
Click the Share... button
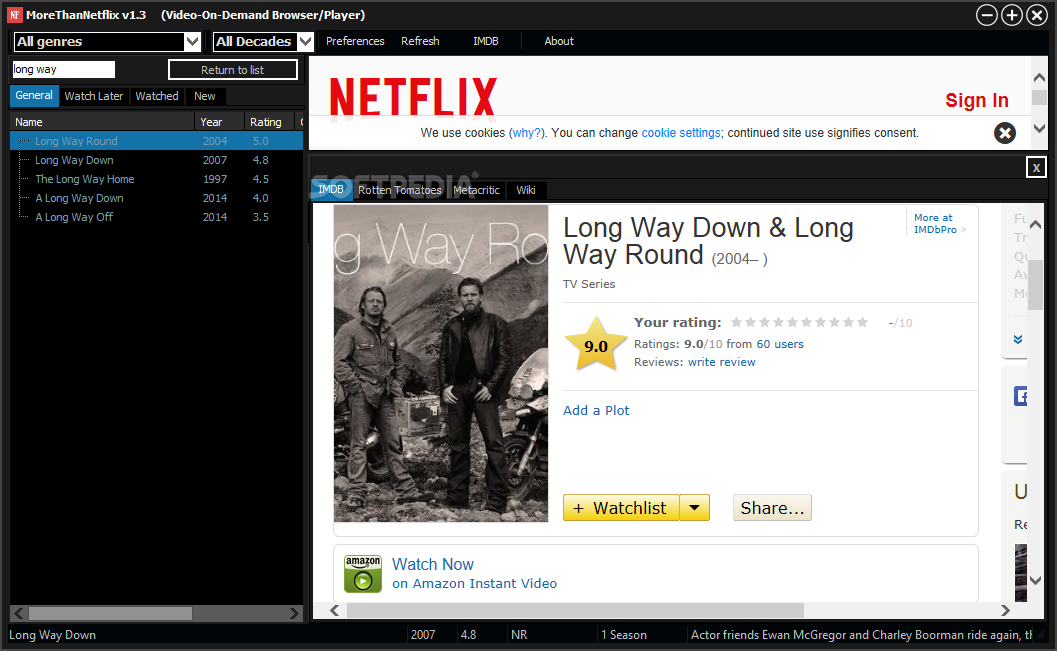(x=772, y=507)
